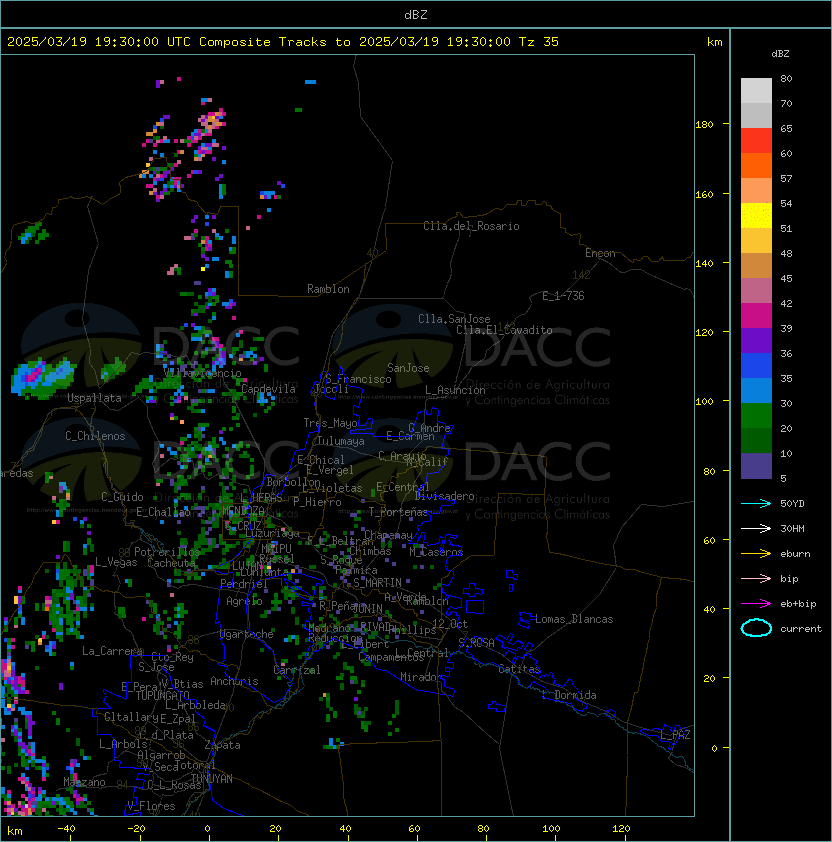Click the C_Chilenos place label

point(95,436)
